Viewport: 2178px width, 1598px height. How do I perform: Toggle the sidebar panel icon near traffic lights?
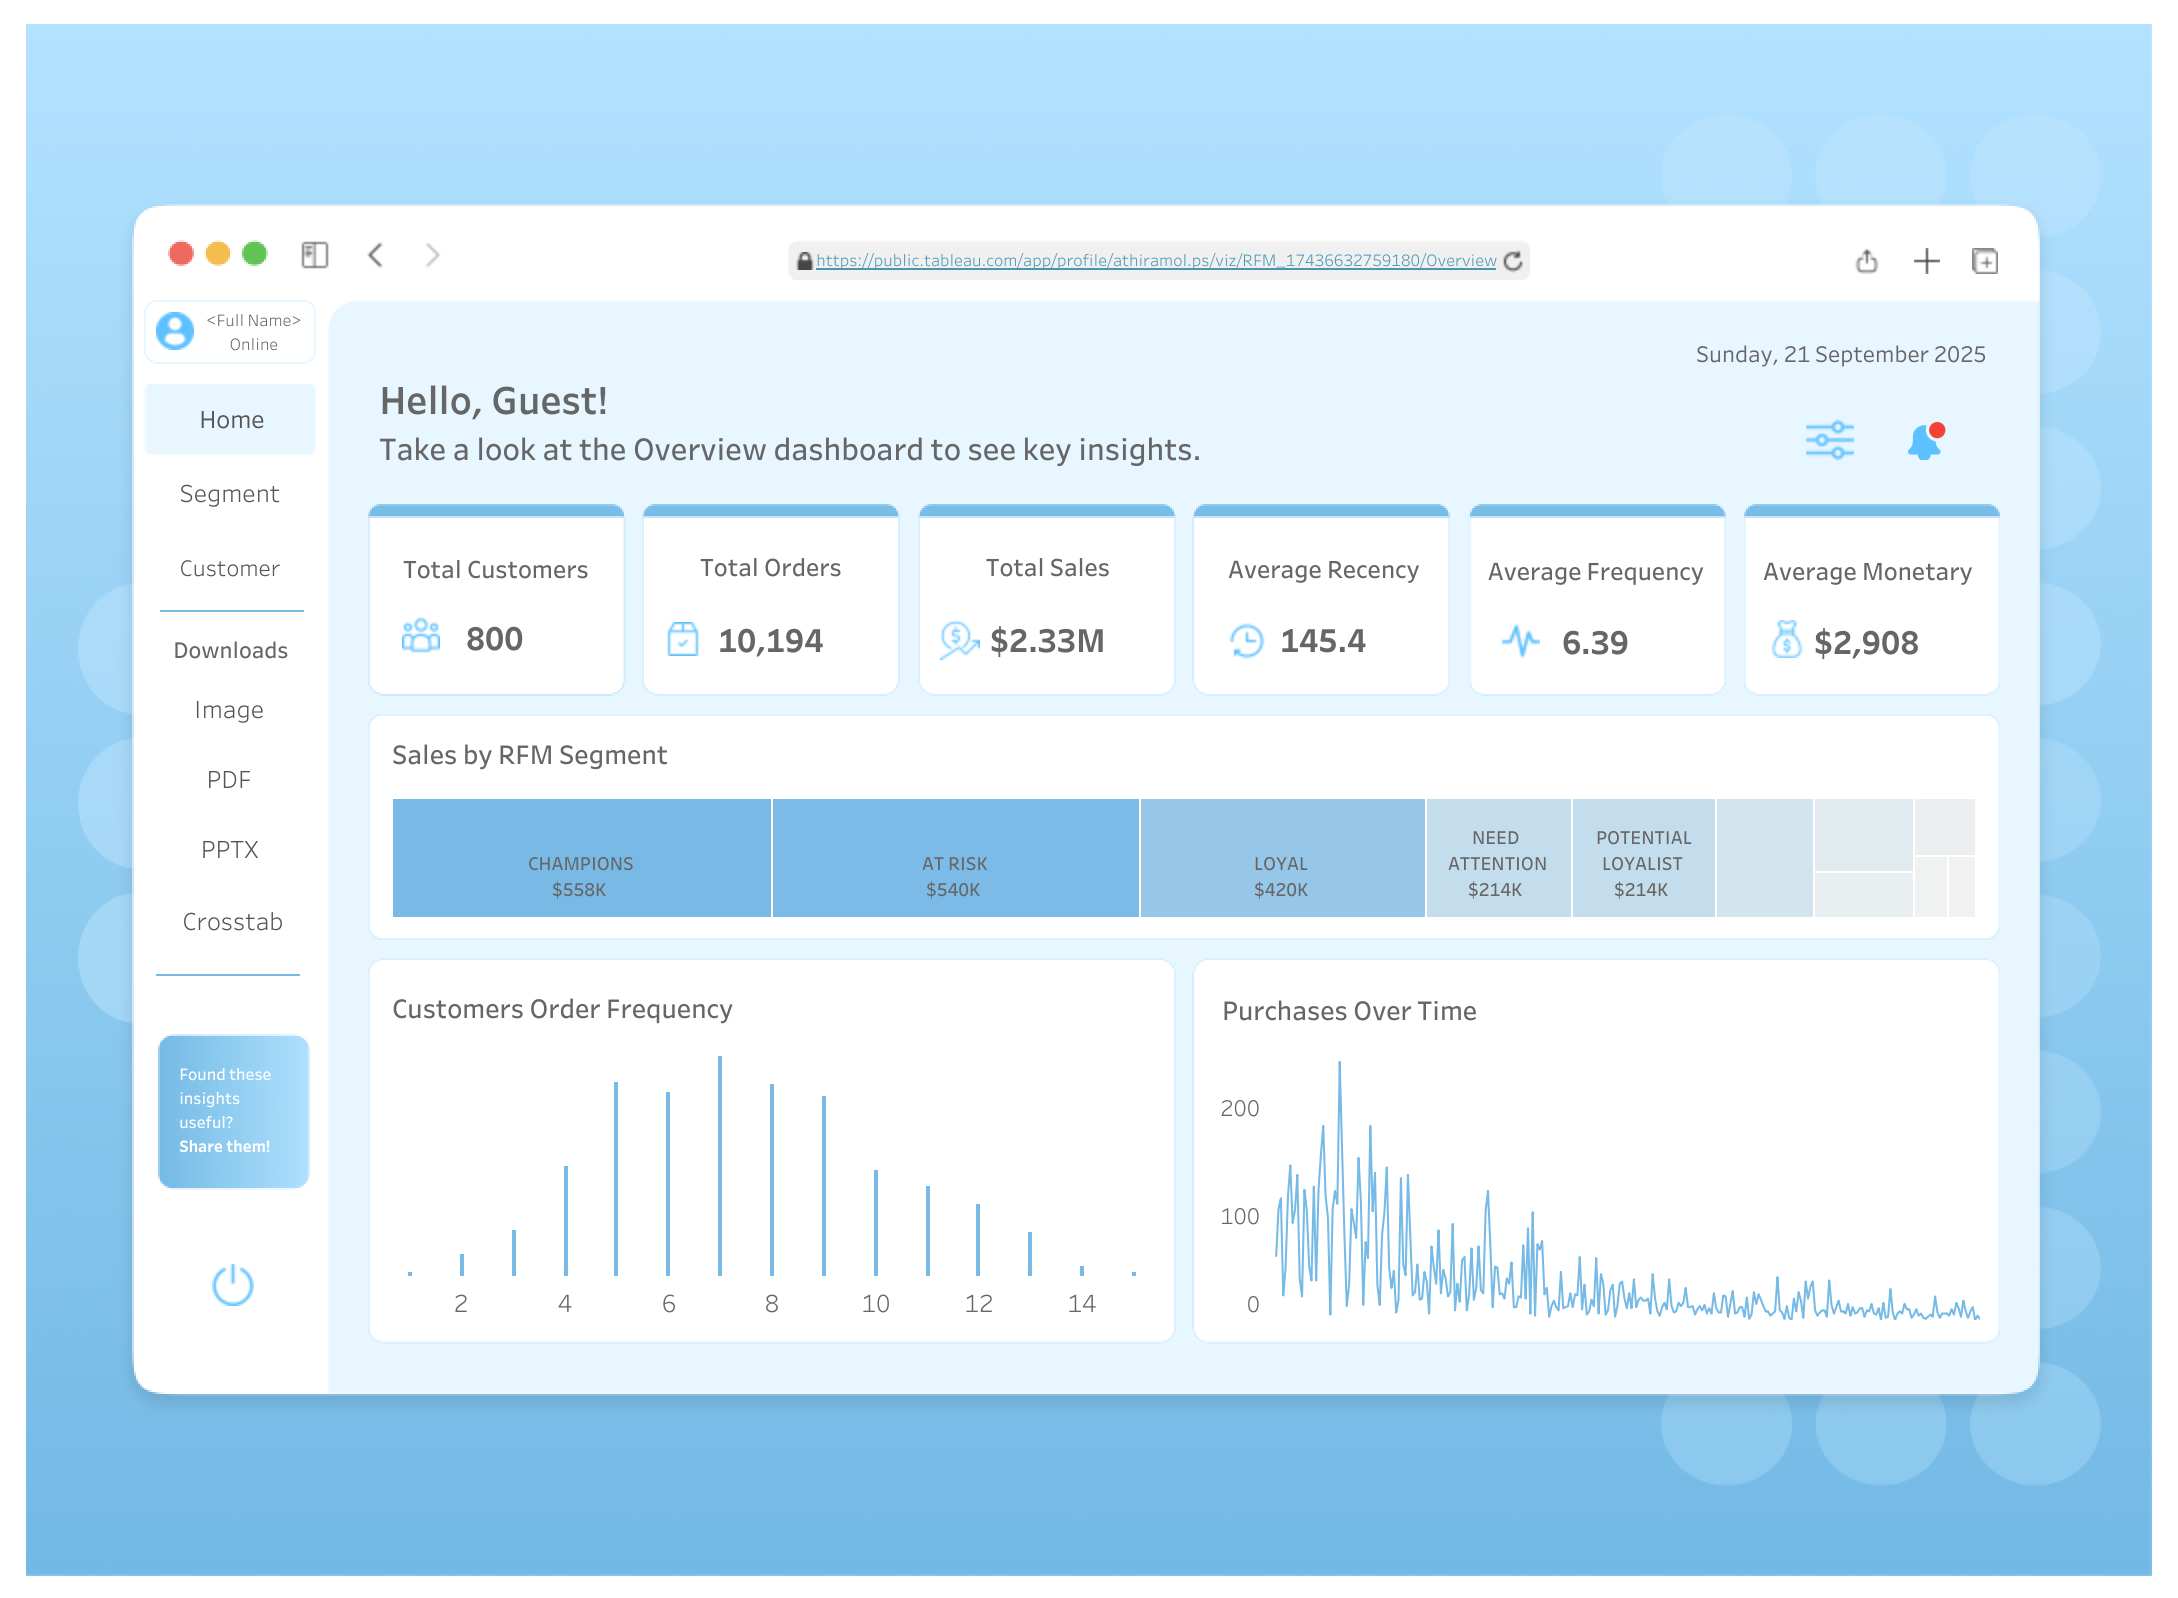click(x=315, y=255)
